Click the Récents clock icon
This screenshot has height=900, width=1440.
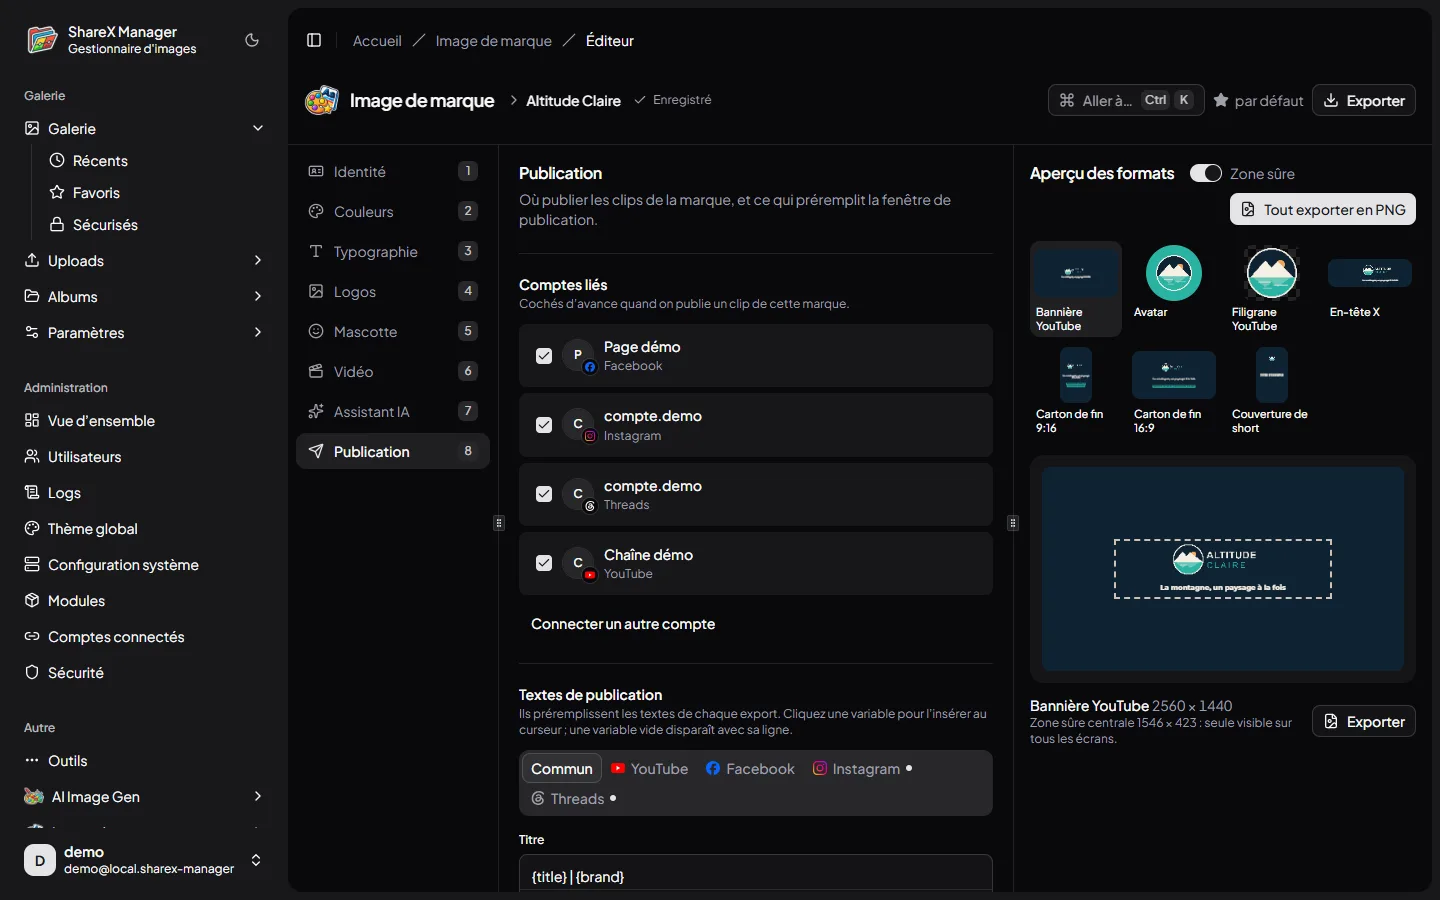tap(57, 160)
